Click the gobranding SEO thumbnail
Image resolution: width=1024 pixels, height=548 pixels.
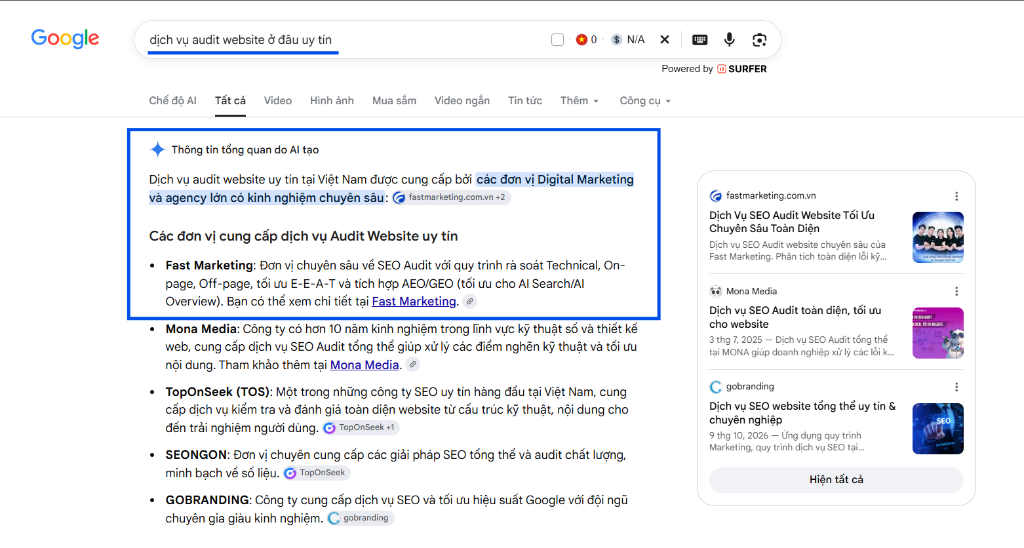[x=938, y=428]
